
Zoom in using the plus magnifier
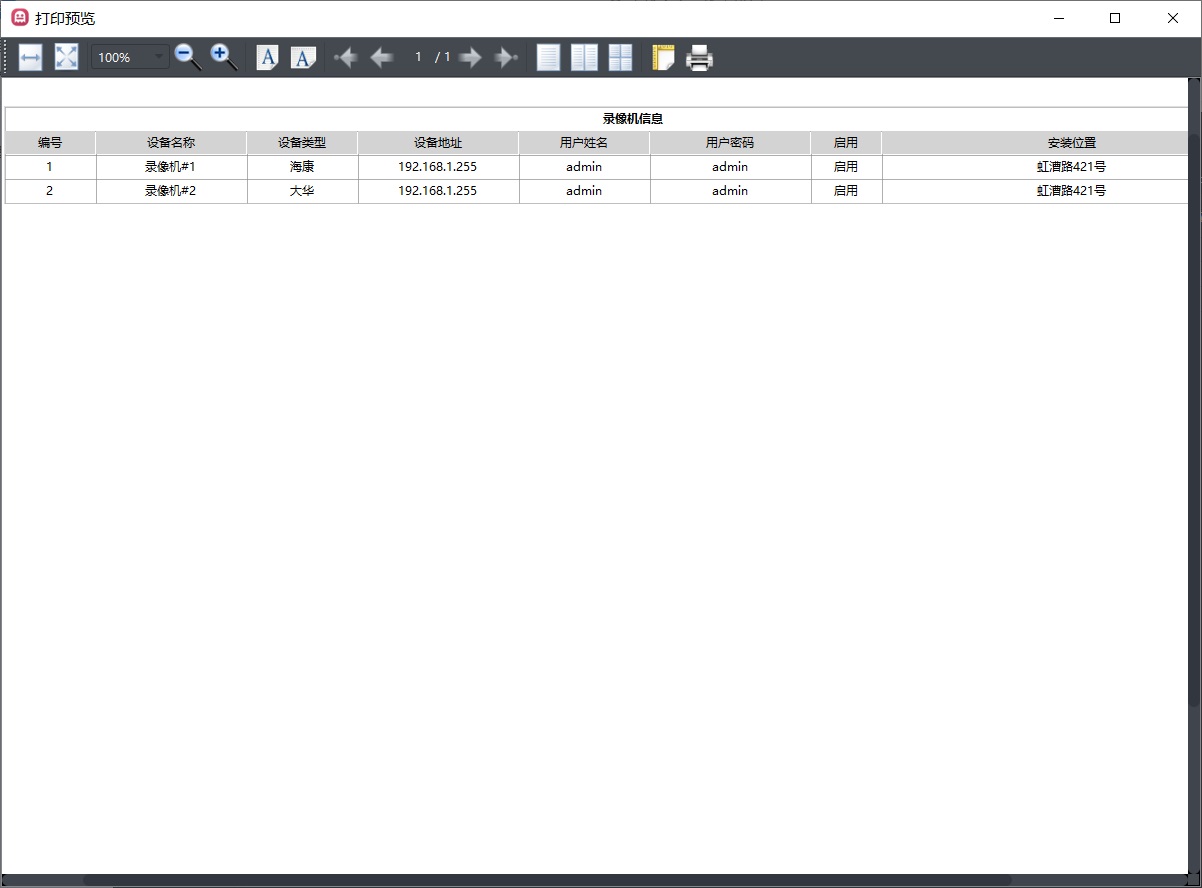pyautogui.click(x=223, y=58)
